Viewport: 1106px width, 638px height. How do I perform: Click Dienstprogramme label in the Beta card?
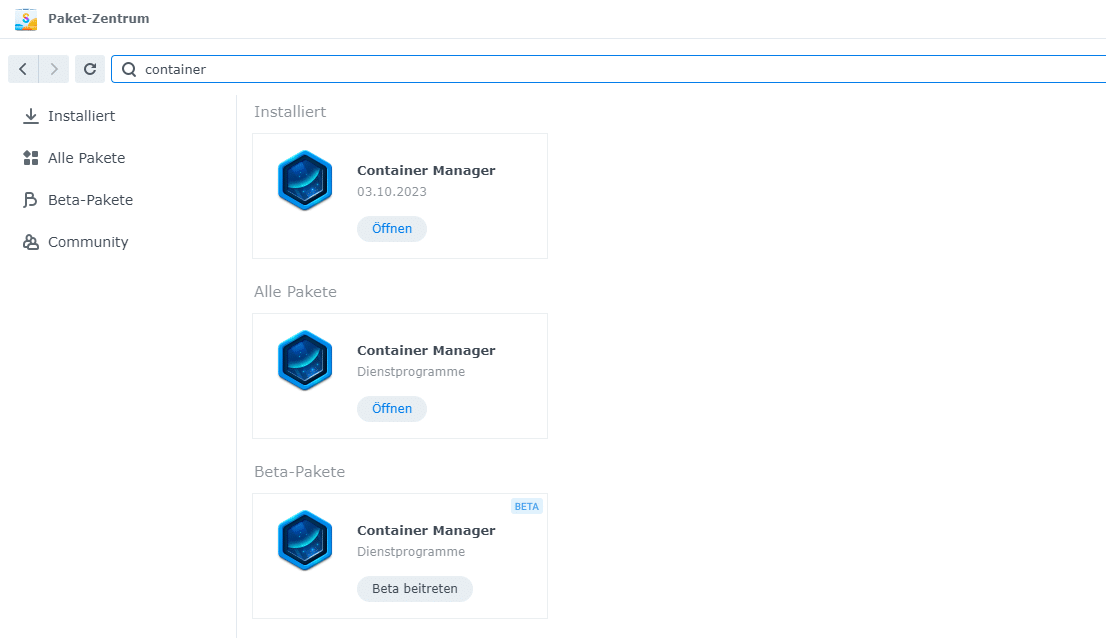(411, 551)
